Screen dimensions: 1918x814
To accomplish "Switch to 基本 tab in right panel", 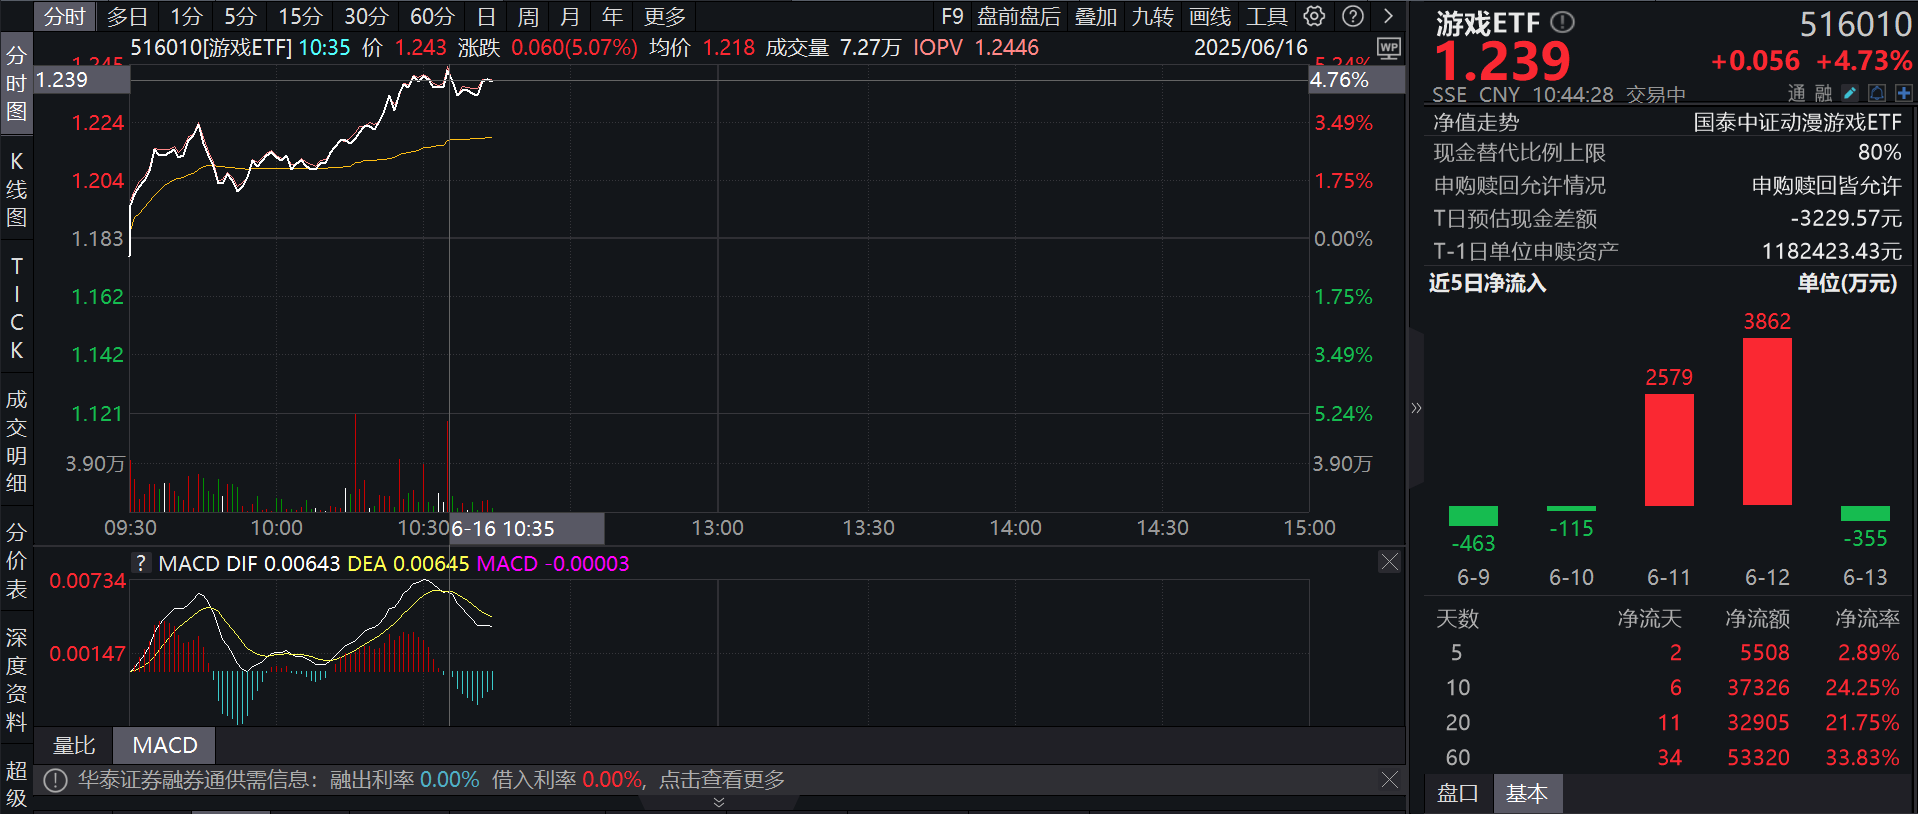I will 1527,793.
